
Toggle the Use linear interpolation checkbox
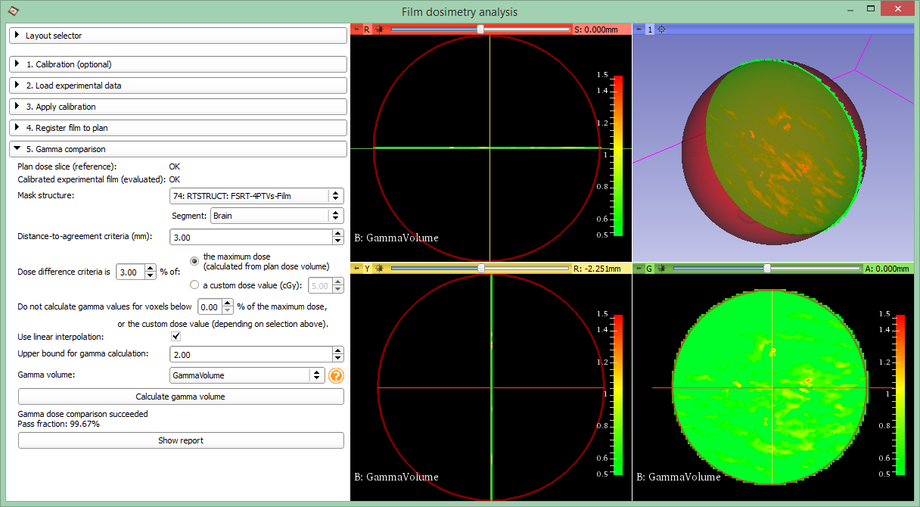177,337
